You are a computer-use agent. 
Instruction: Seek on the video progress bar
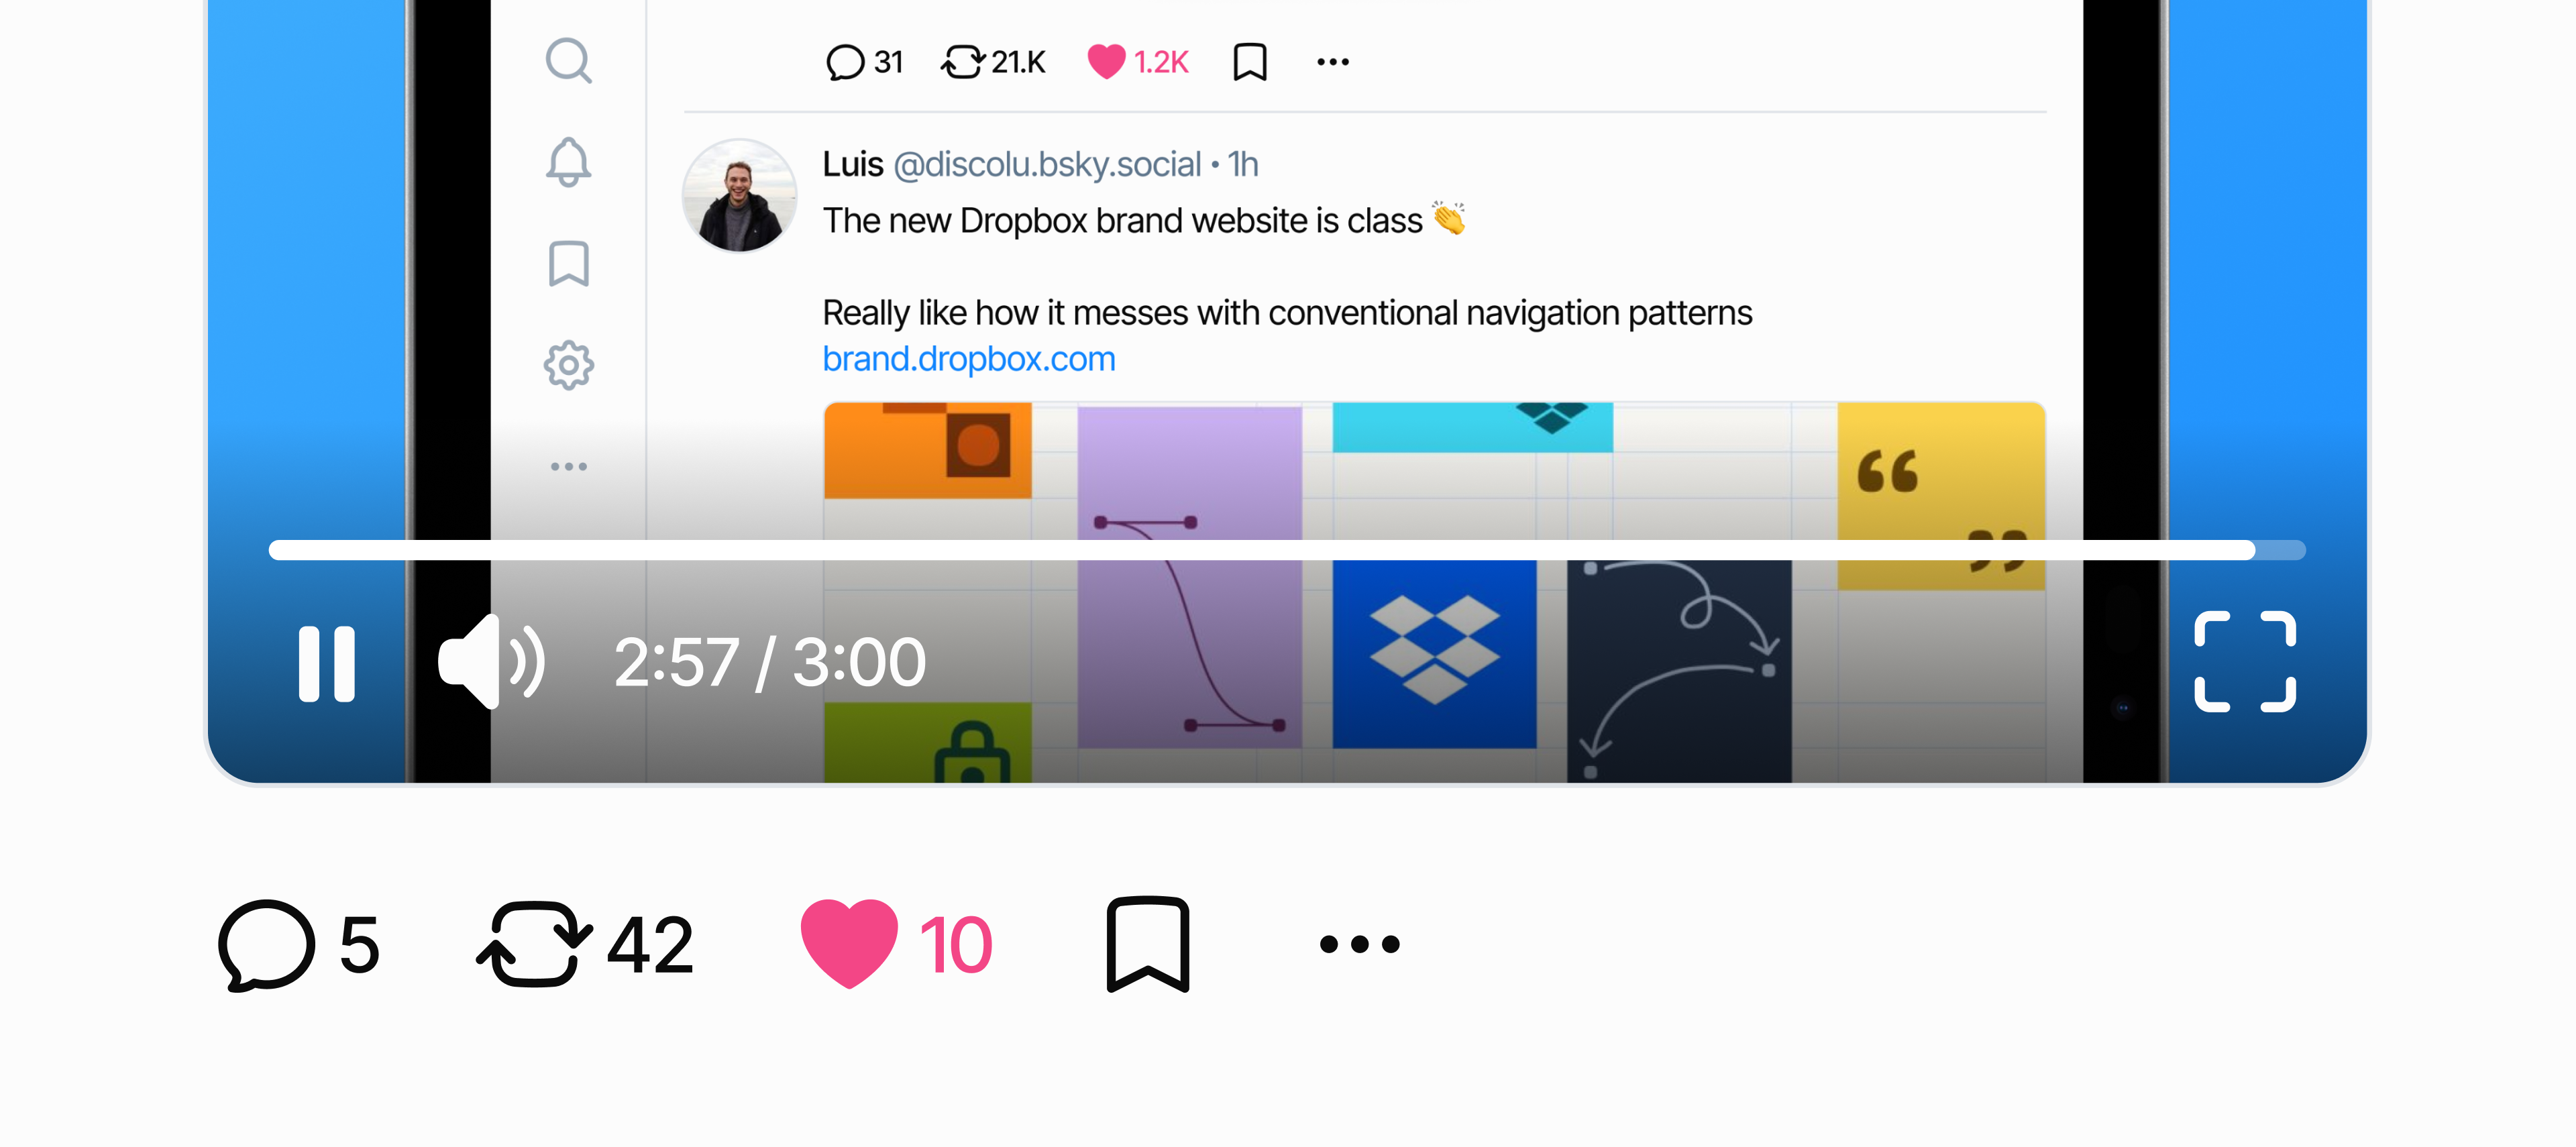tap(1287, 550)
